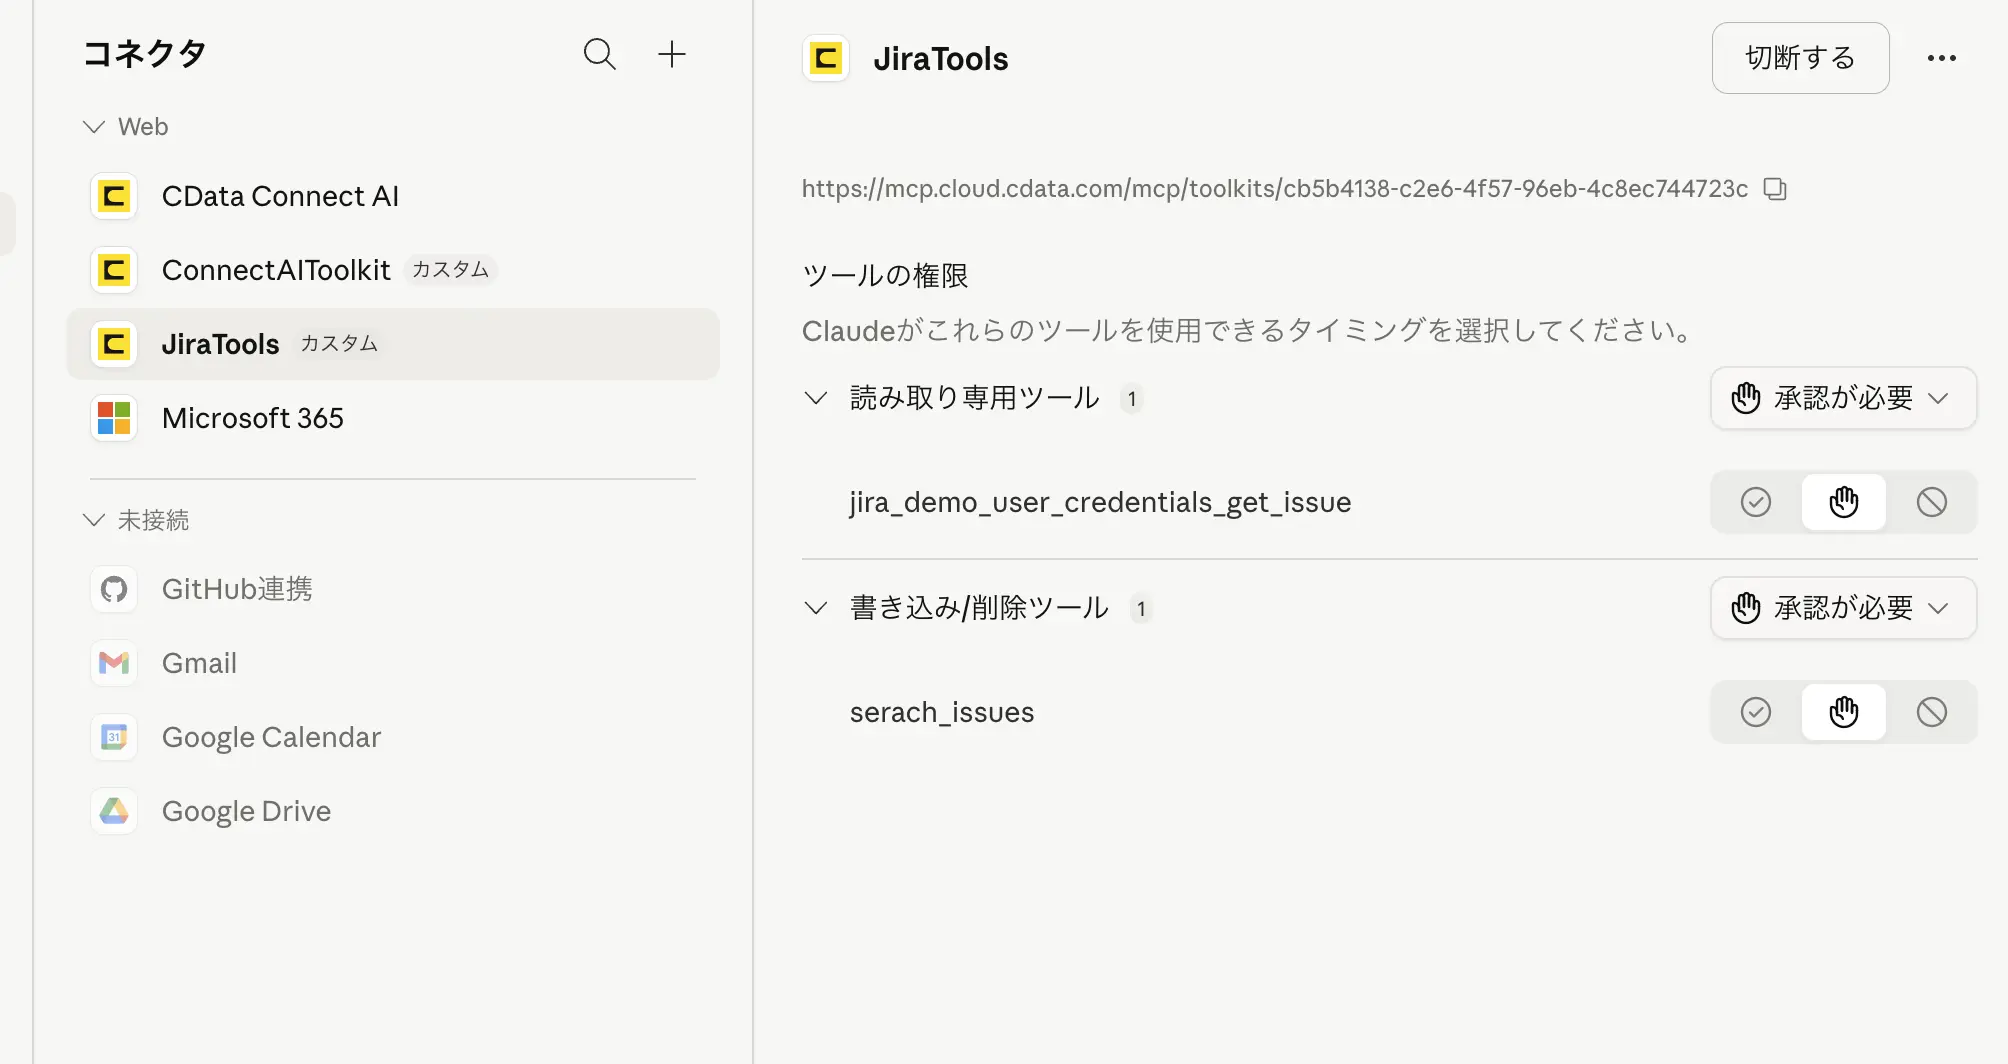The height and width of the screenshot is (1064, 2008).
Task: Set serach_issues to always allow
Action: coord(1756,712)
